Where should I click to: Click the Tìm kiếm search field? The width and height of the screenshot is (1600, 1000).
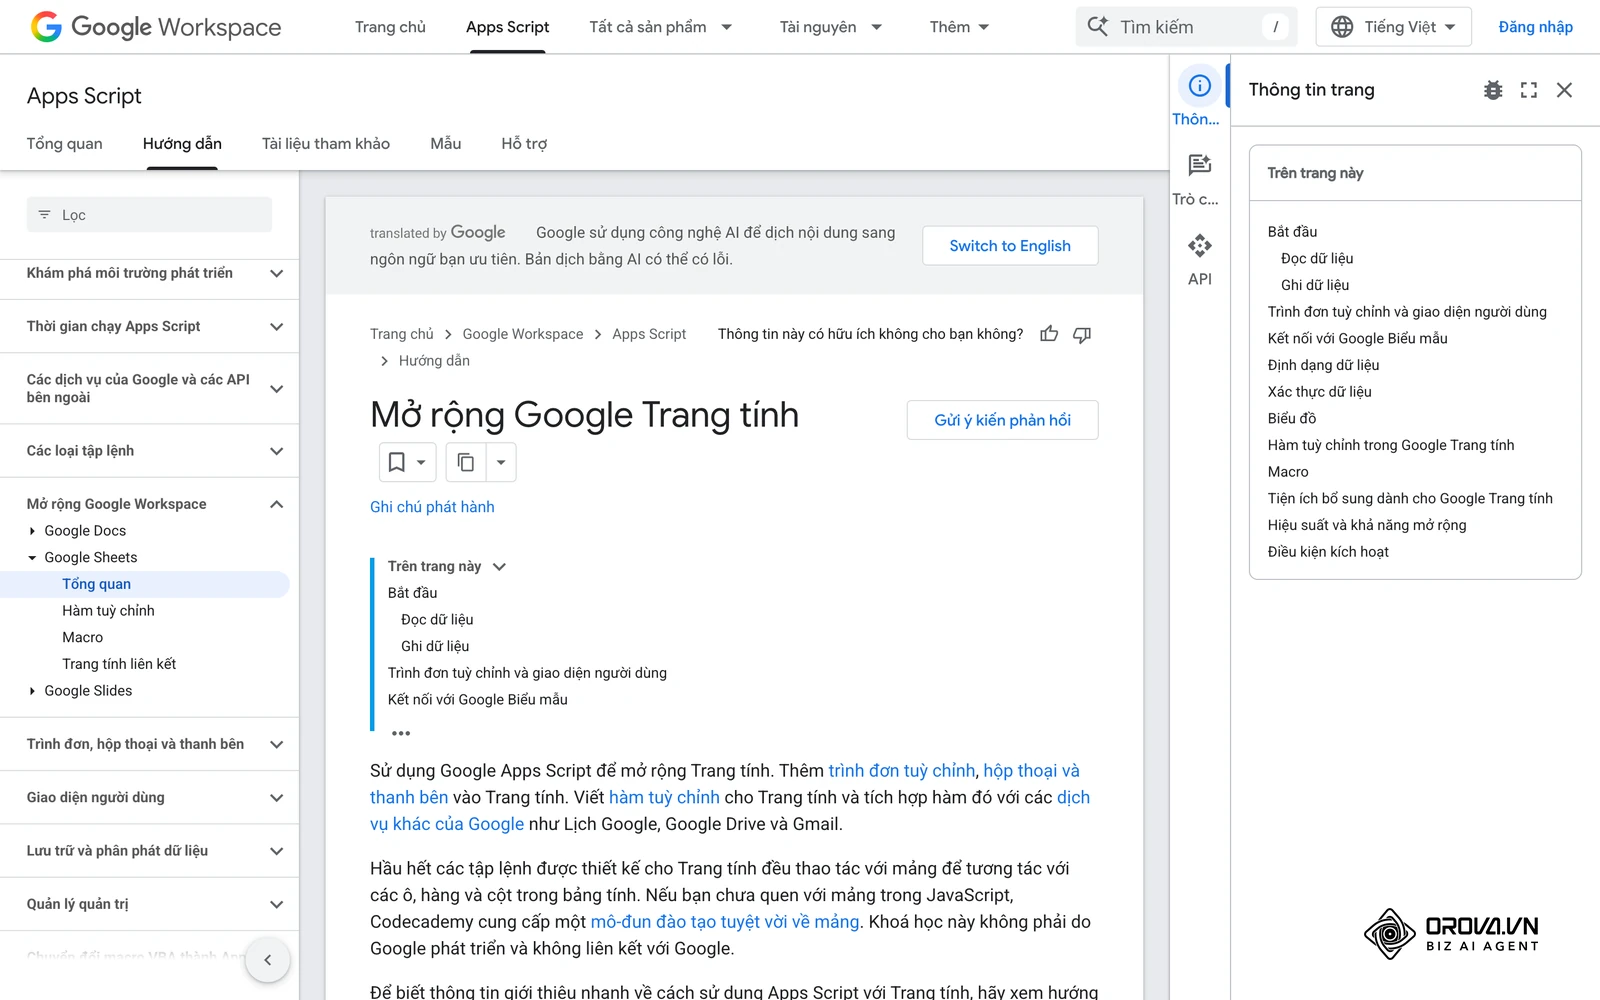point(1186,27)
